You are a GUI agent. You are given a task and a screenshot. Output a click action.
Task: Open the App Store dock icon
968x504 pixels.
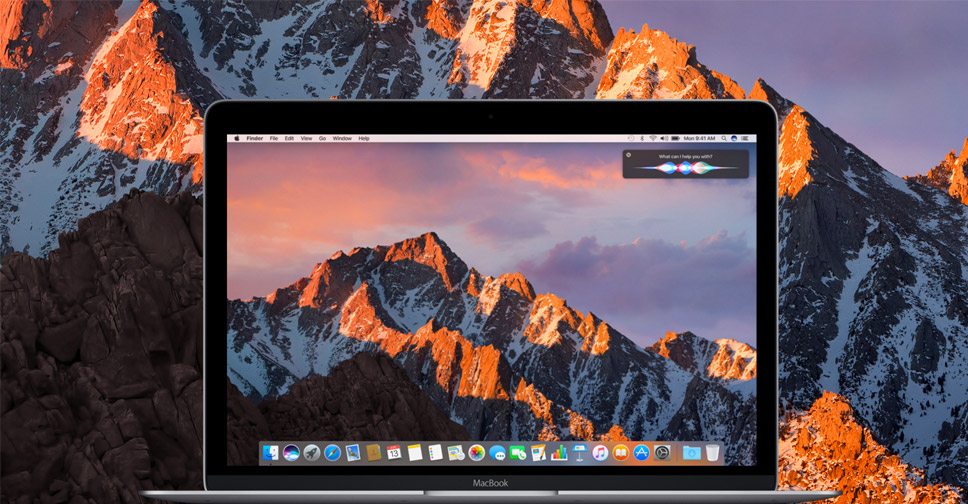tap(641, 453)
